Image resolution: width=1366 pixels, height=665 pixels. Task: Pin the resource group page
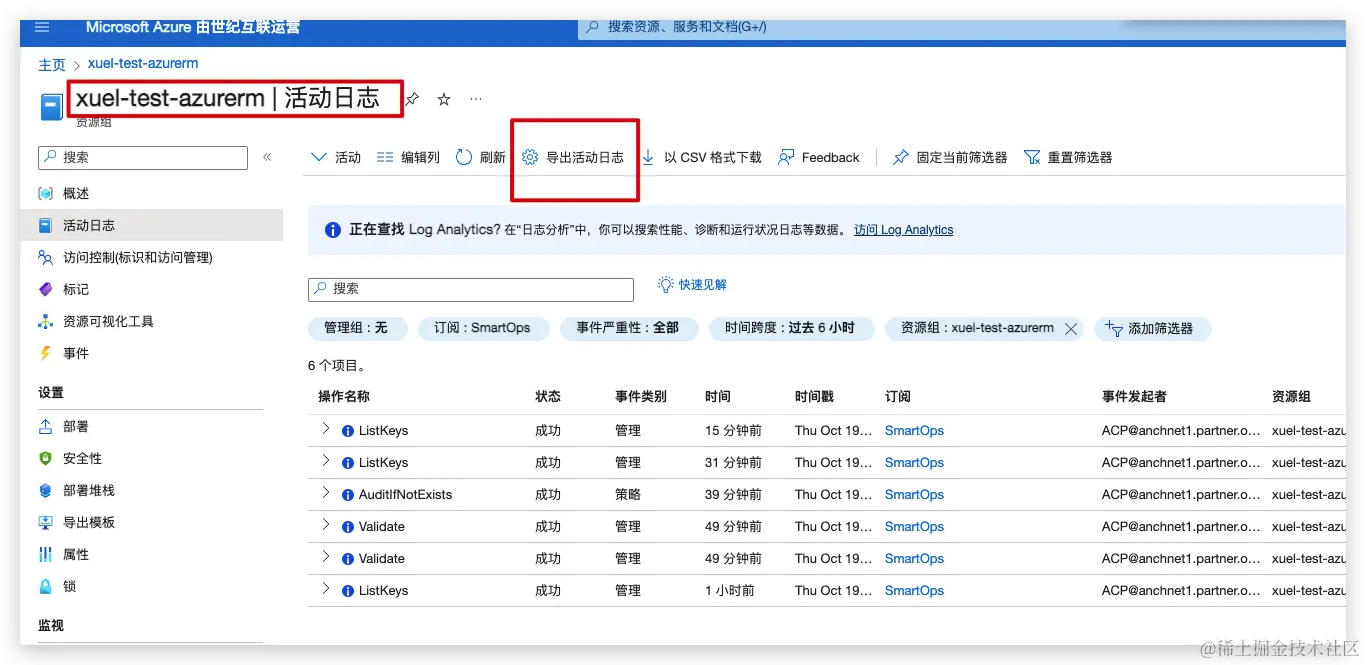pos(411,99)
